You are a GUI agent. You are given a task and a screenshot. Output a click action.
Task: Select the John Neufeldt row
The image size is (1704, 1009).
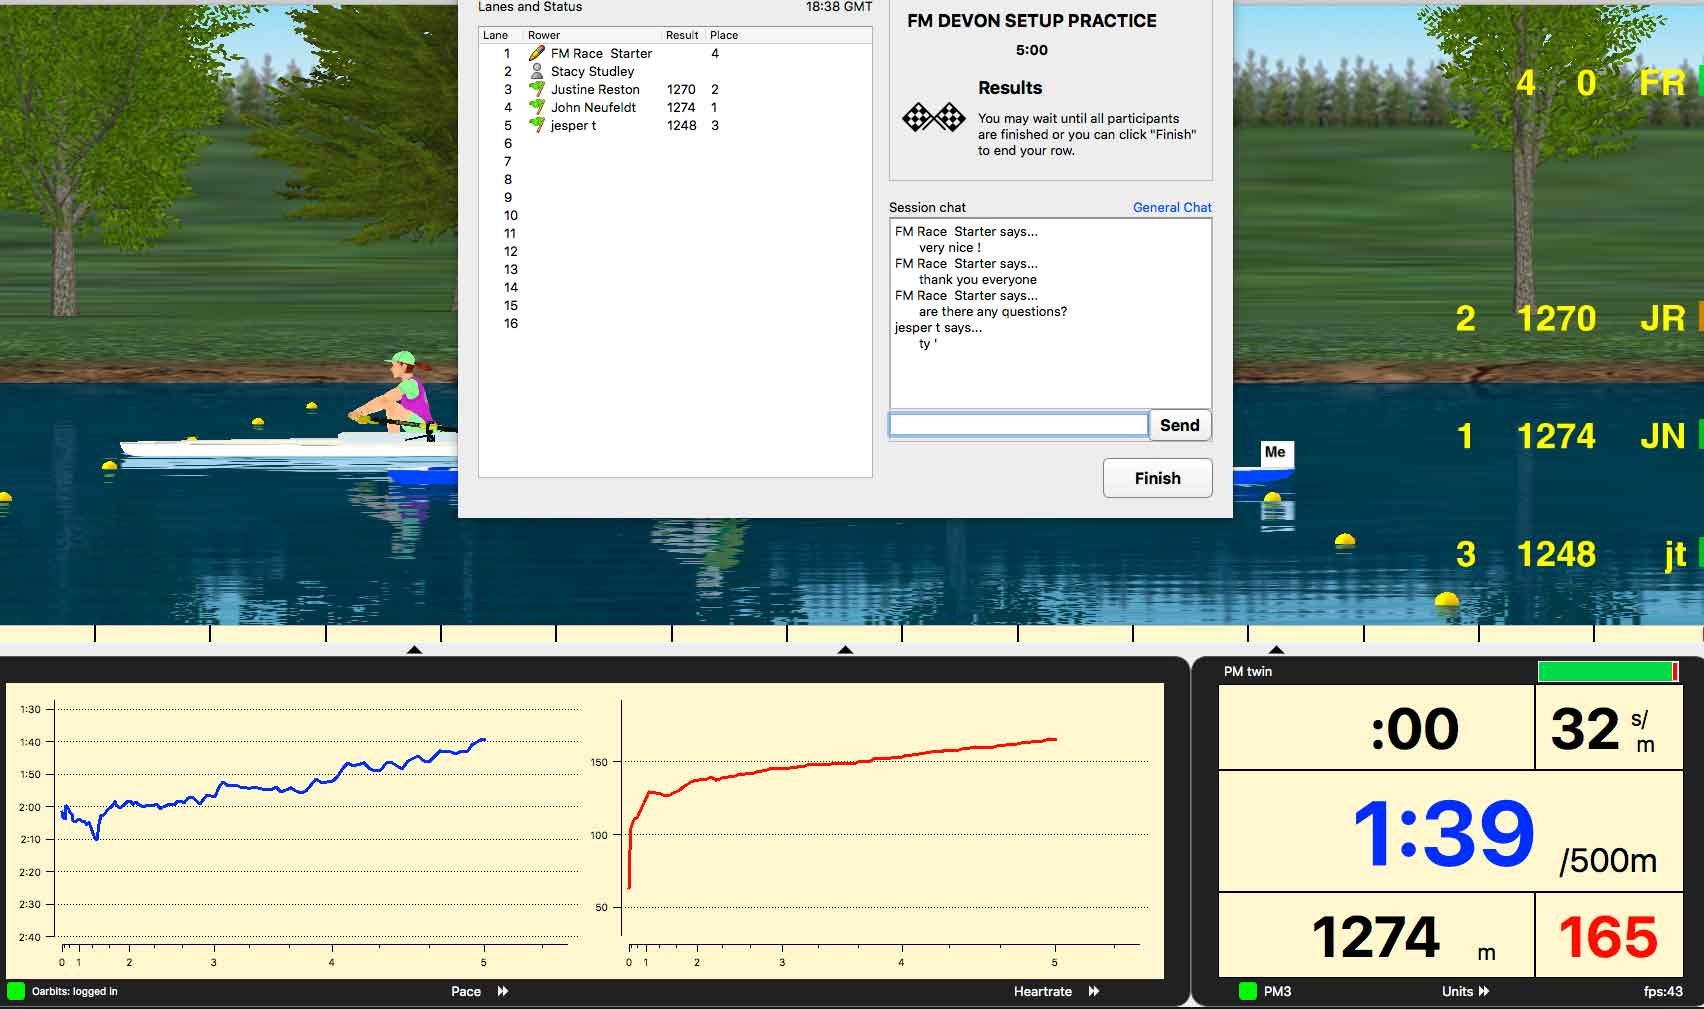(x=675, y=107)
